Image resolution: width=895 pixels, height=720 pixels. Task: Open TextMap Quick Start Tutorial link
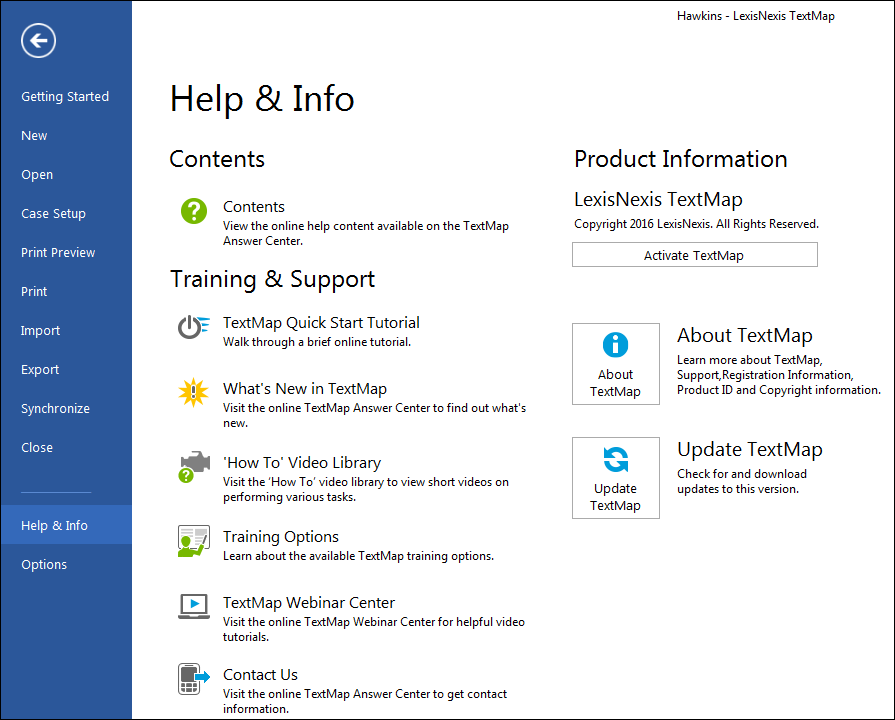(321, 323)
